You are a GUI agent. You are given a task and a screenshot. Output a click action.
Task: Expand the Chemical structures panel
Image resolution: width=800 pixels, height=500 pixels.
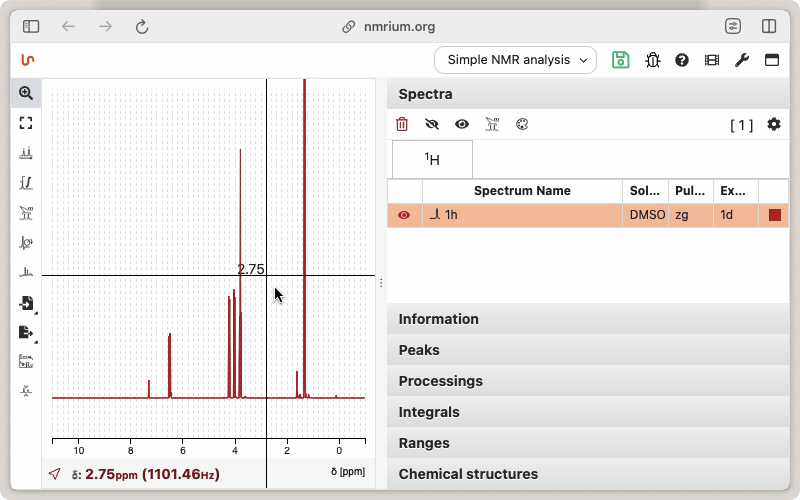click(468, 474)
